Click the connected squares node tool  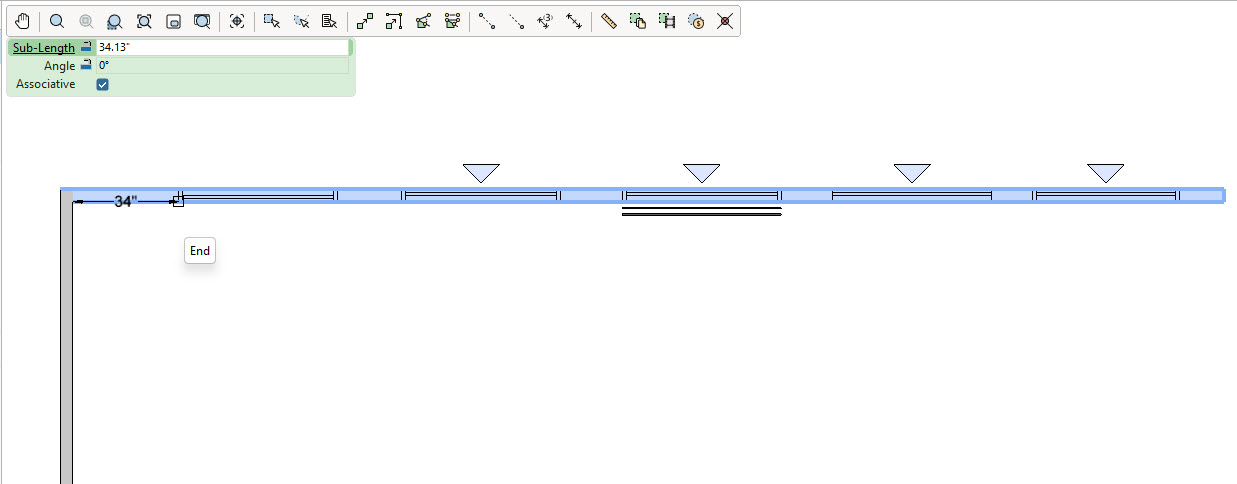[x=365, y=21]
